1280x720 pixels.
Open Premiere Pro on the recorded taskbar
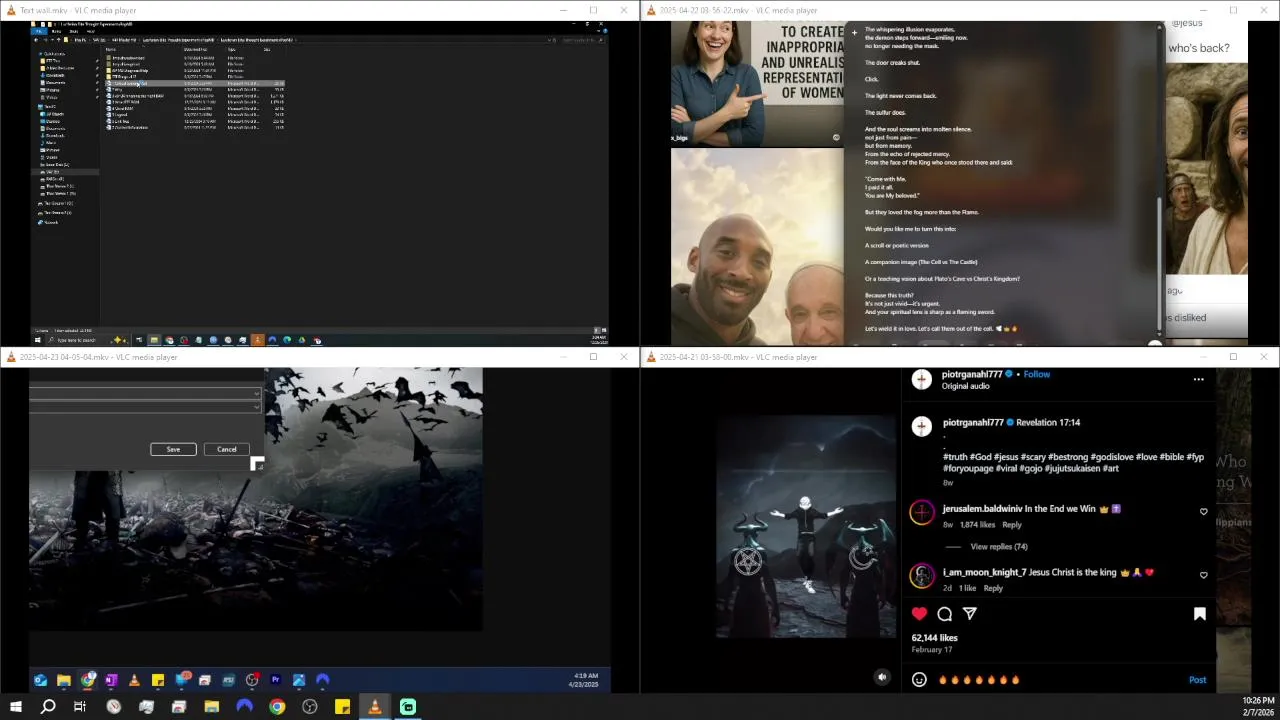pyautogui.click(x=275, y=680)
